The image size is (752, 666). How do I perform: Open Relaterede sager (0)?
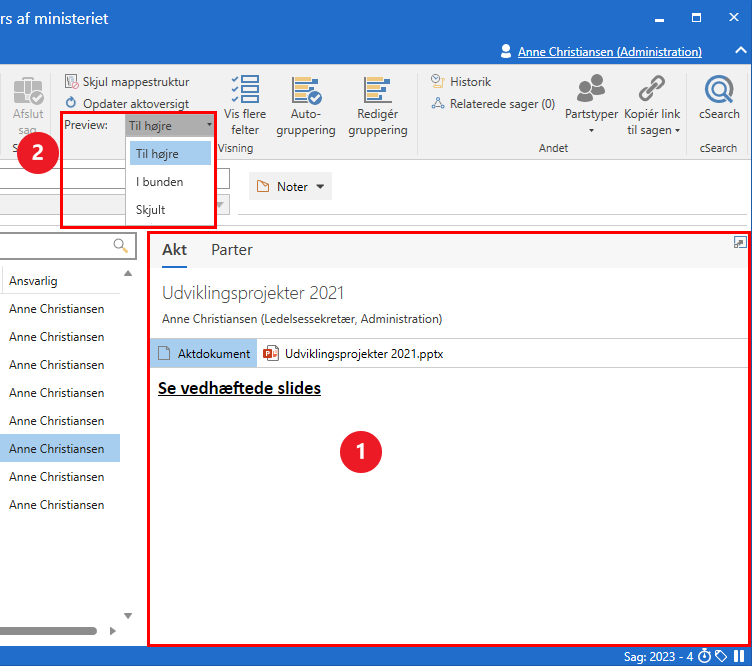point(501,104)
